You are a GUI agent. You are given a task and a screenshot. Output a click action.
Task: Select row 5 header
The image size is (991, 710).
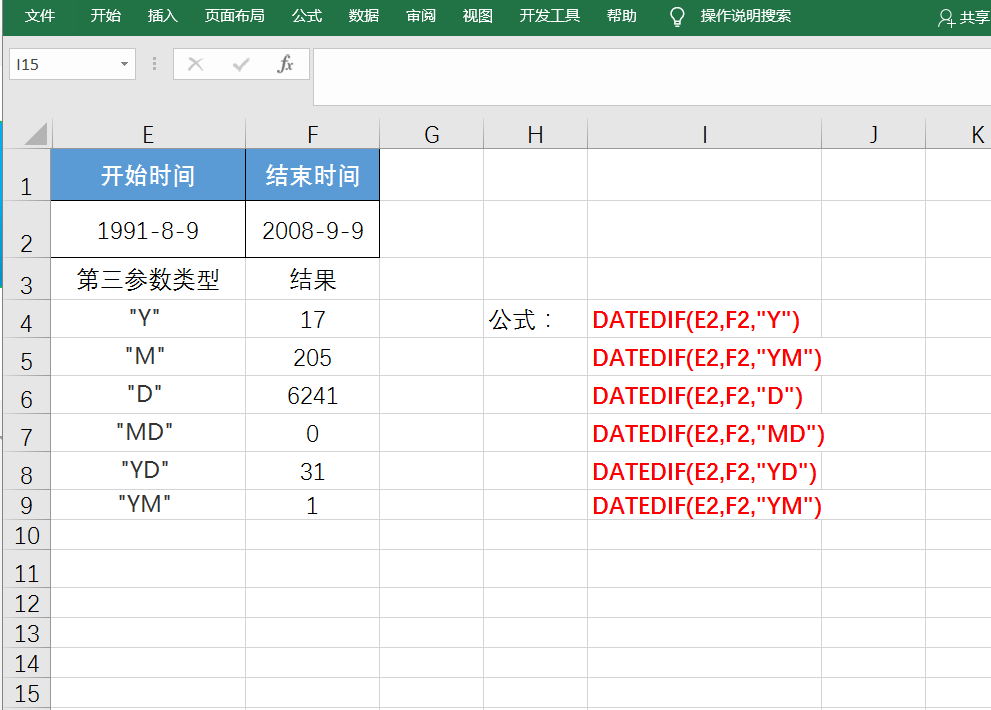pos(26,357)
